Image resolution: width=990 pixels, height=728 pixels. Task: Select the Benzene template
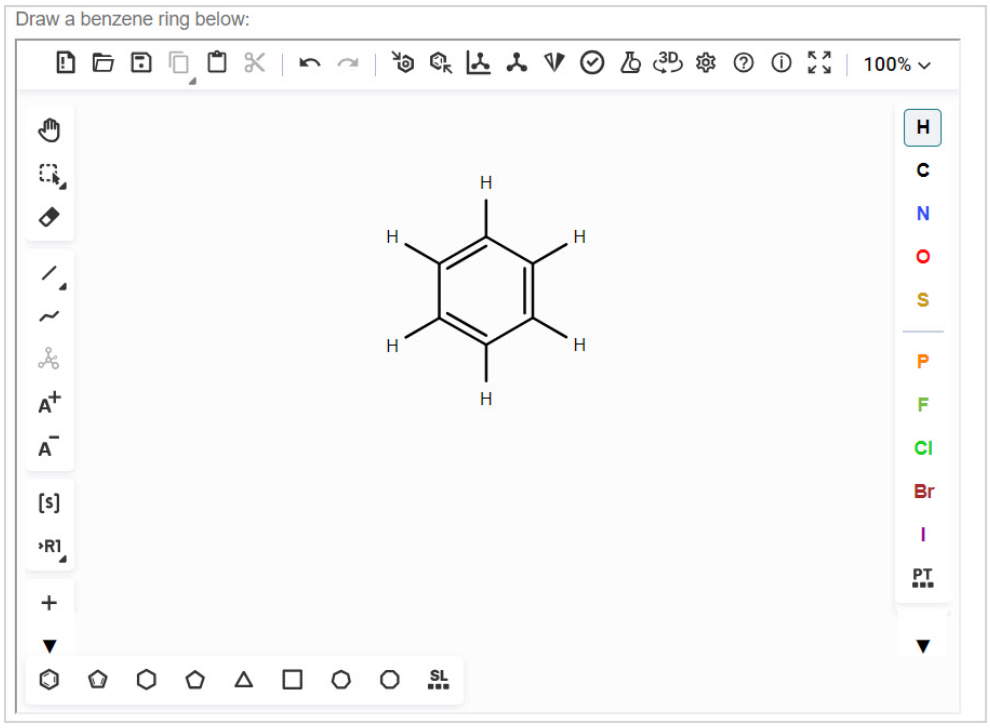50,679
